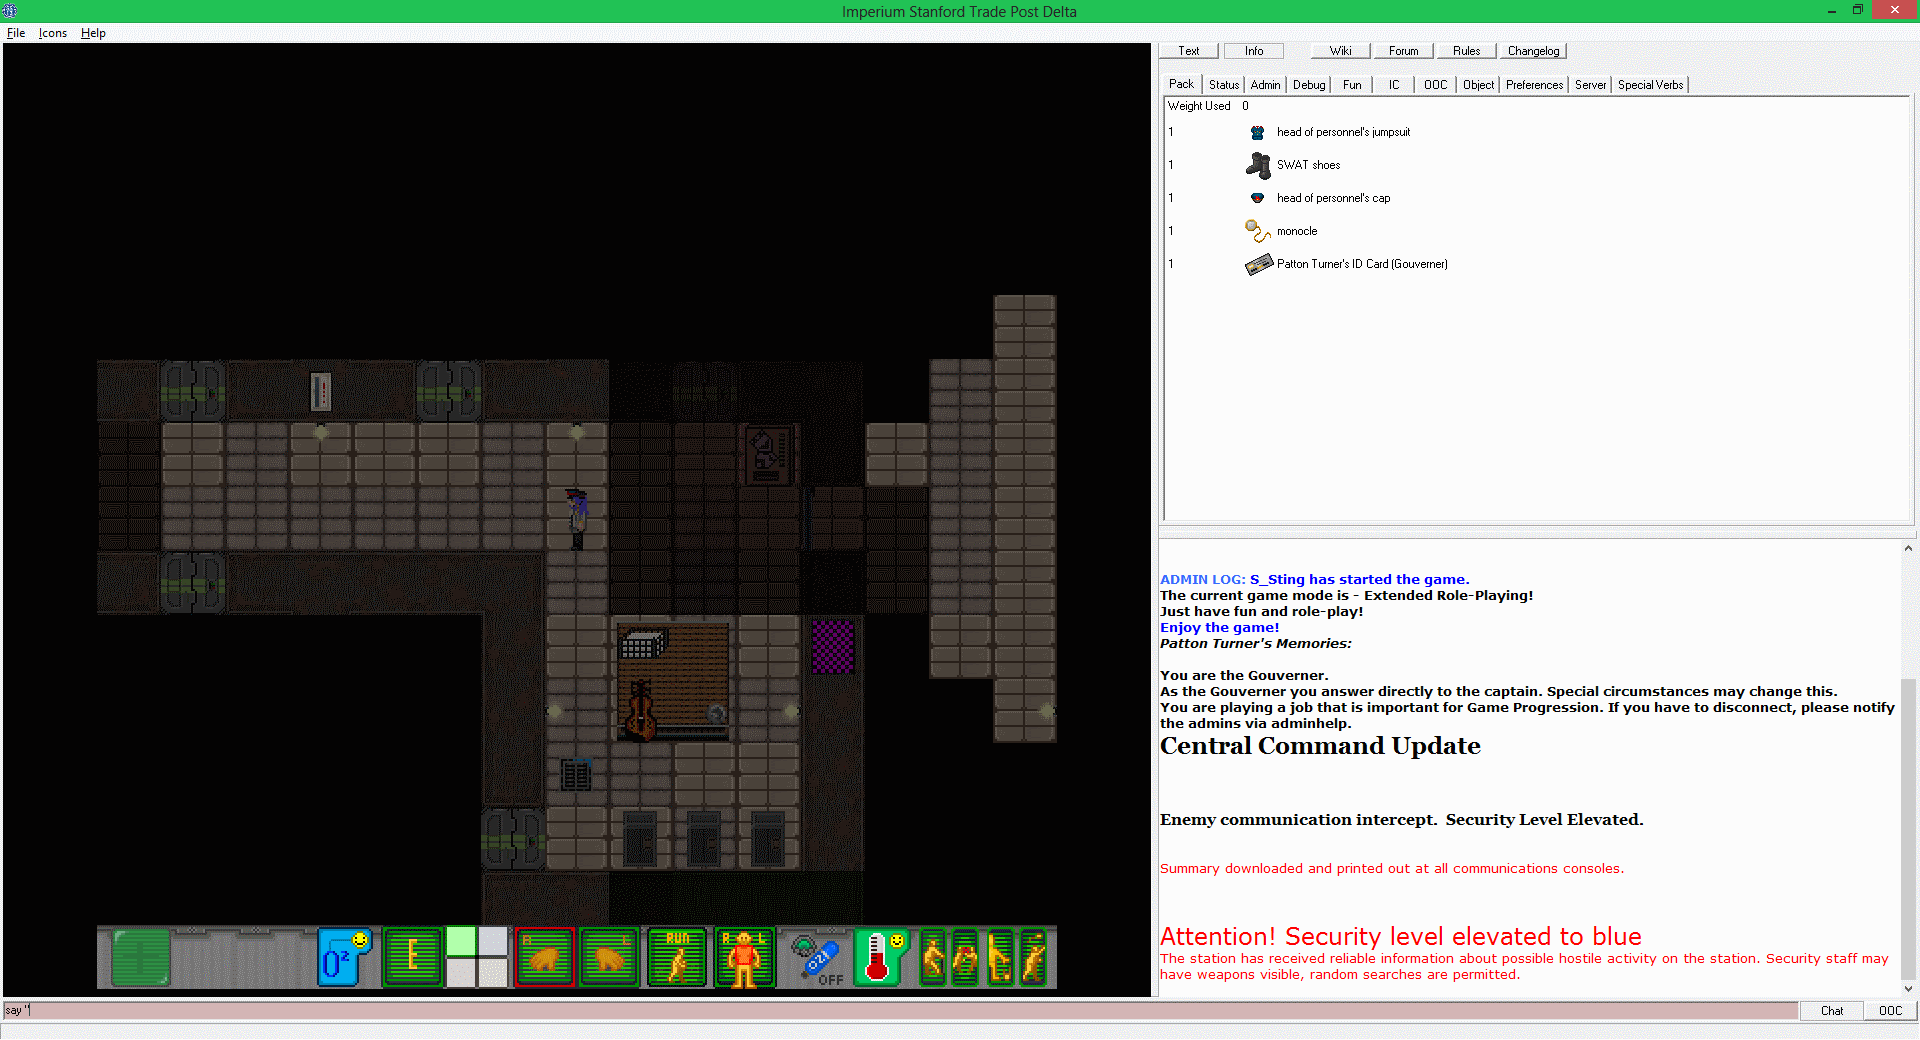This screenshot has width=1920, height=1040.
Task: Click the purple floor tile
Action: (833, 646)
